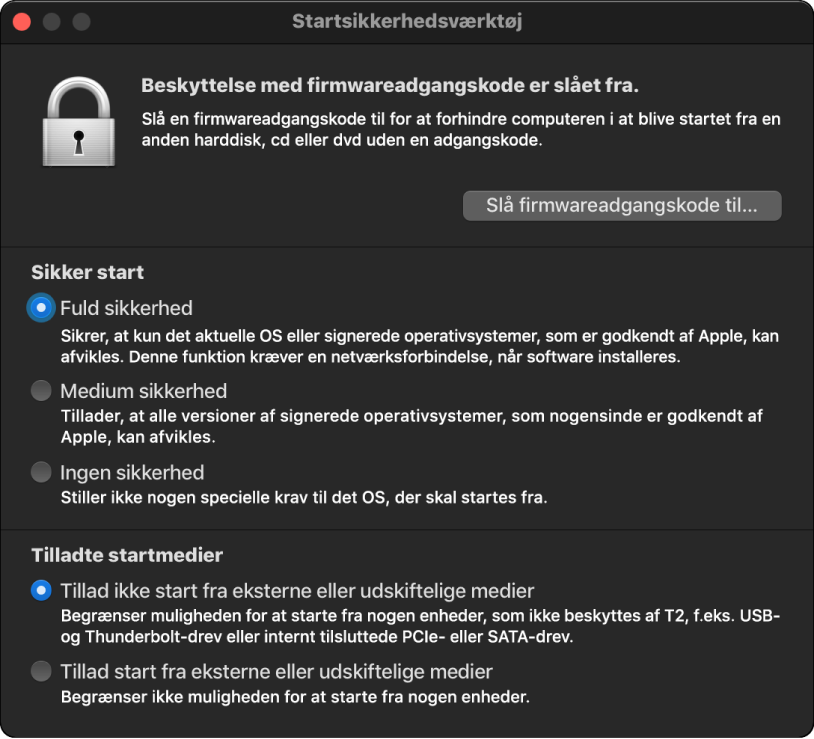Select the 'Fuld sikkerhed' option
The width and height of the screenshot is (814, 739).
pyautogui.click(x=40, y=308)
